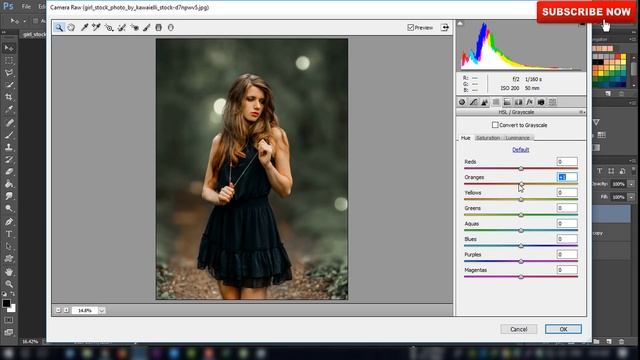640x360 pixels.
Task: Select Photoshop's Hand tool
Action: point(9,271)
